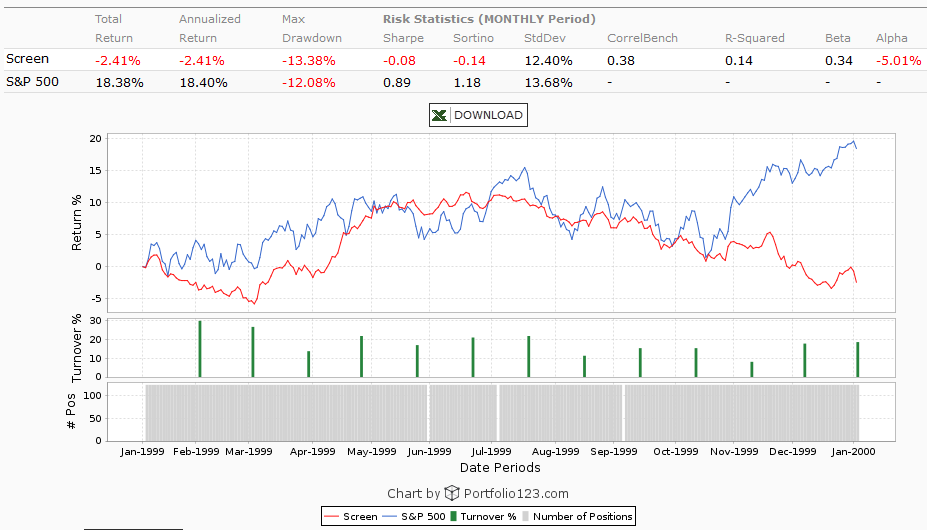Image resolution: width=927 pixels, height=530 pixels.
Task: Click Screen StdDev value 12.40%
Action: pyautogui.click(x=549, y=60)
